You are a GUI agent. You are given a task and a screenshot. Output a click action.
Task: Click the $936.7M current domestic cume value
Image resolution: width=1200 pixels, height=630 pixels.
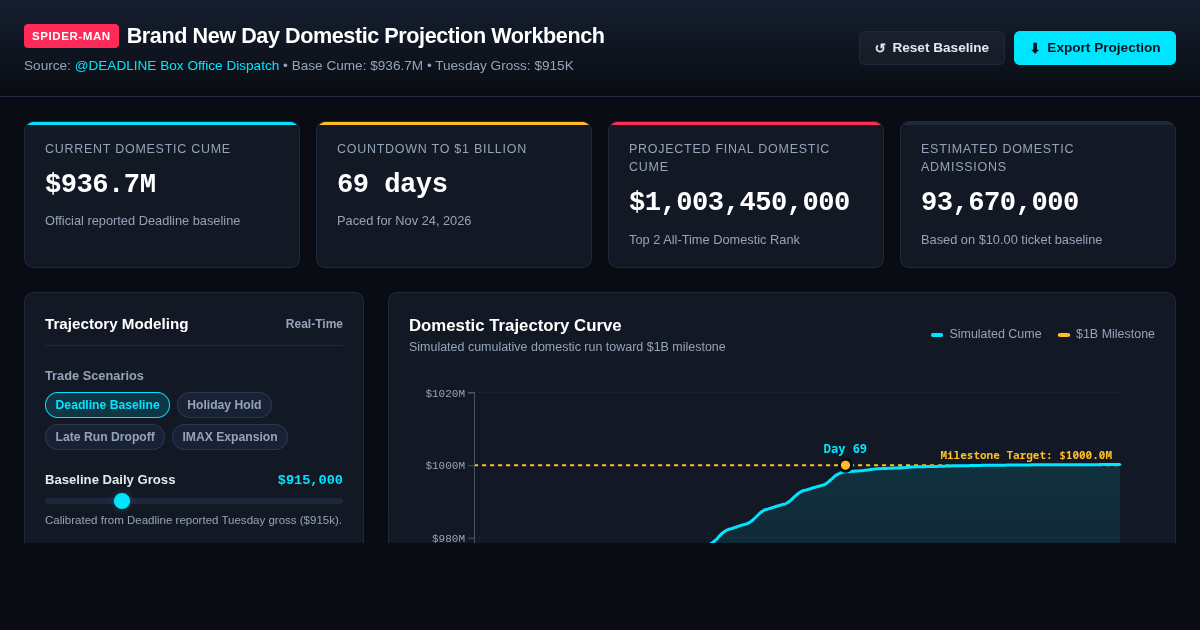[100, 184]
